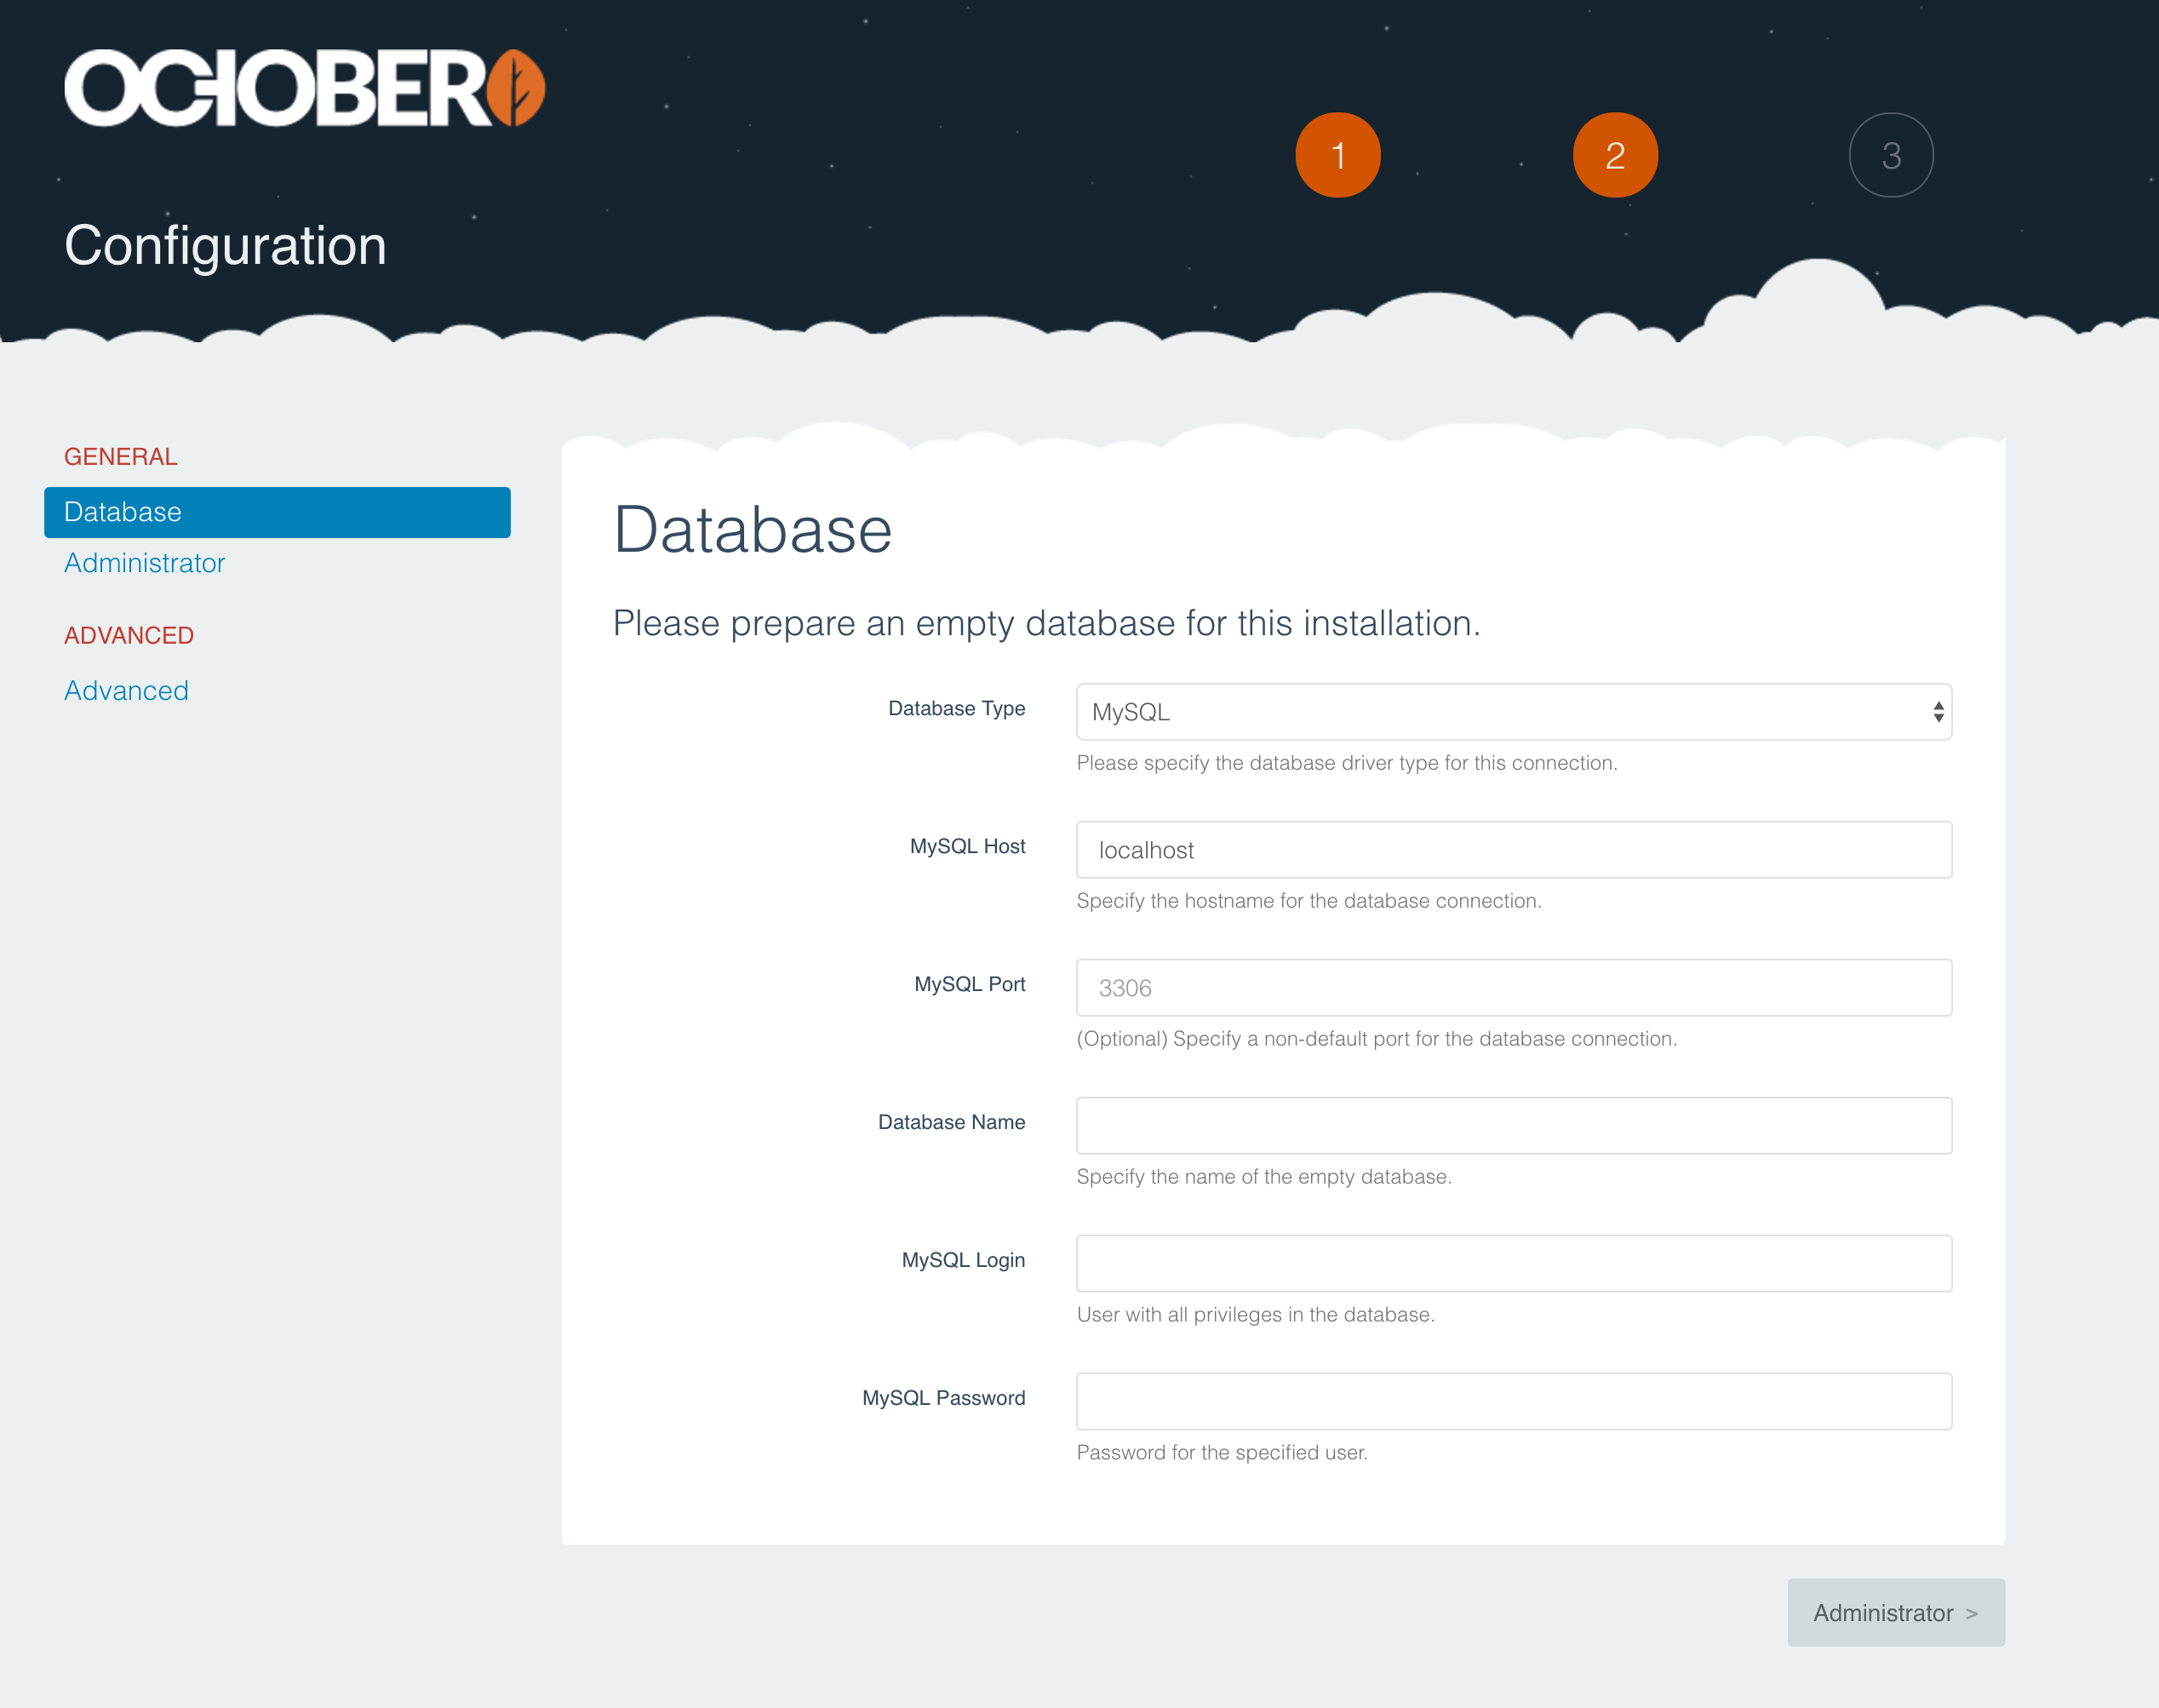Open the Advanced sidebar section
This screenshot has height=1708, width=2159.
coord(126,691)
